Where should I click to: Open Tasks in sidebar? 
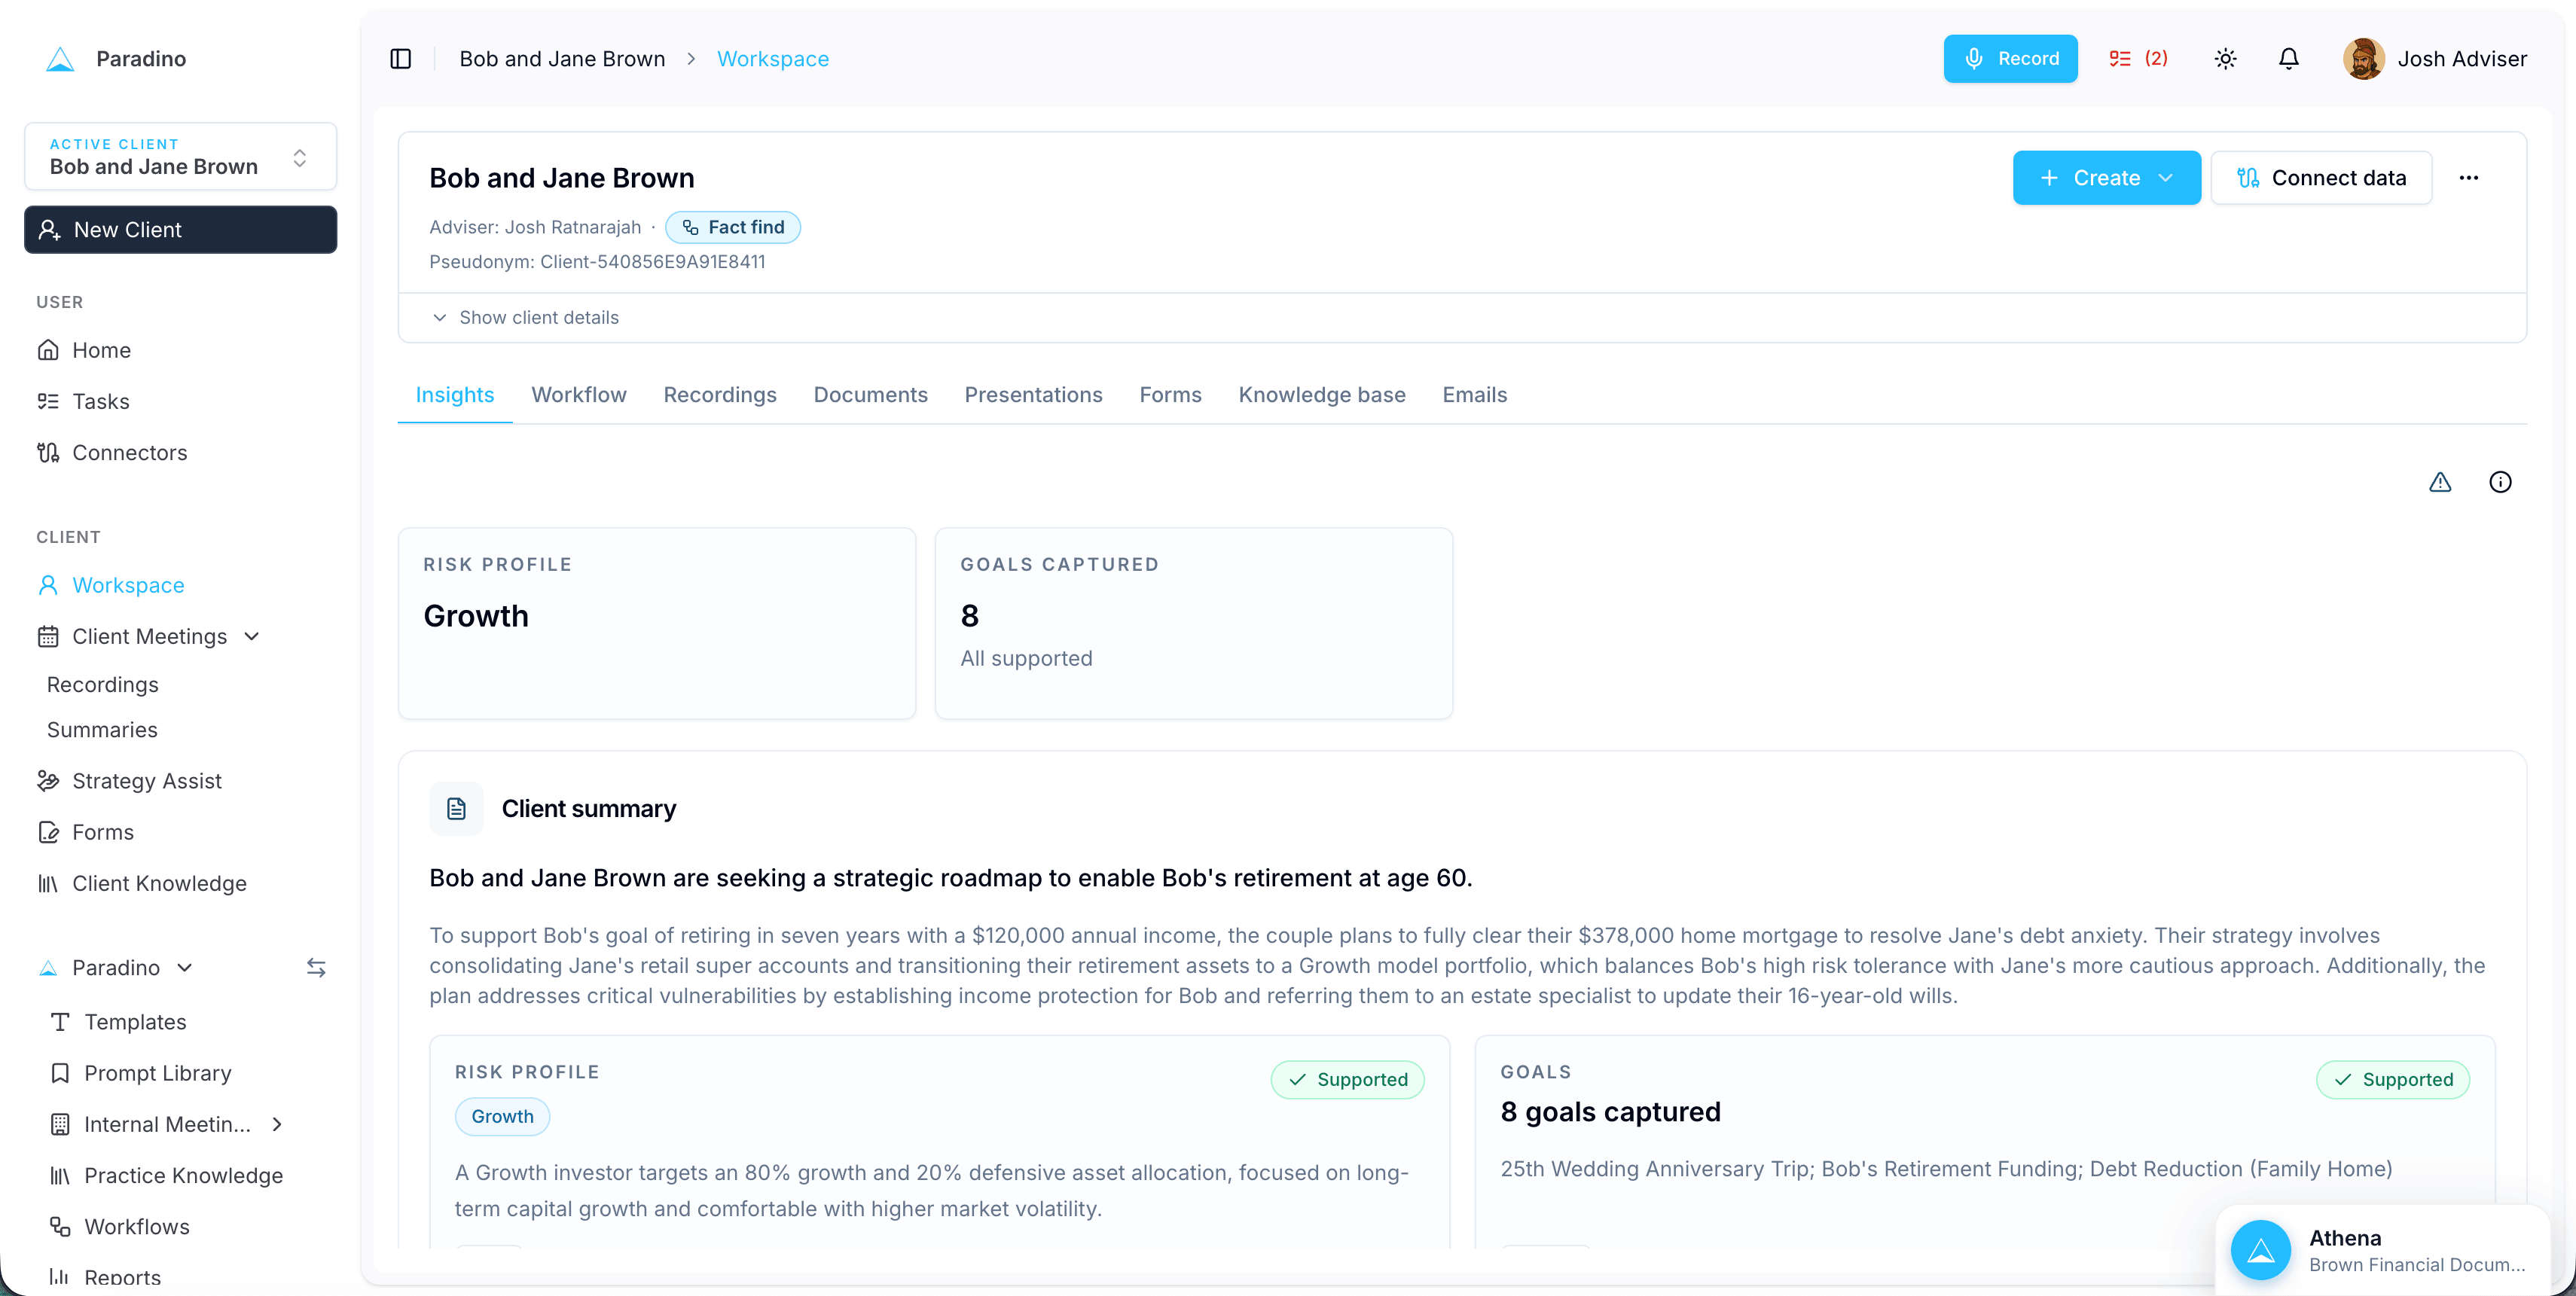[x=83, y=401]
